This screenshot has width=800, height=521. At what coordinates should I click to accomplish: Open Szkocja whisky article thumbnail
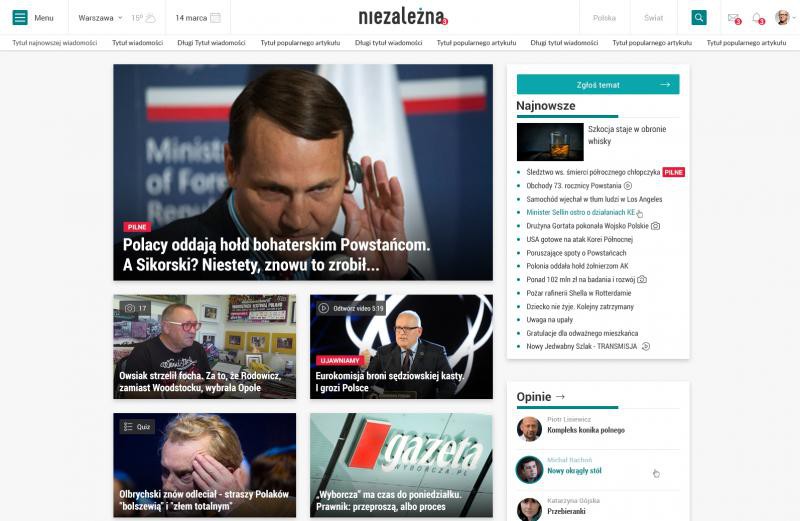[x=550, y=142]
